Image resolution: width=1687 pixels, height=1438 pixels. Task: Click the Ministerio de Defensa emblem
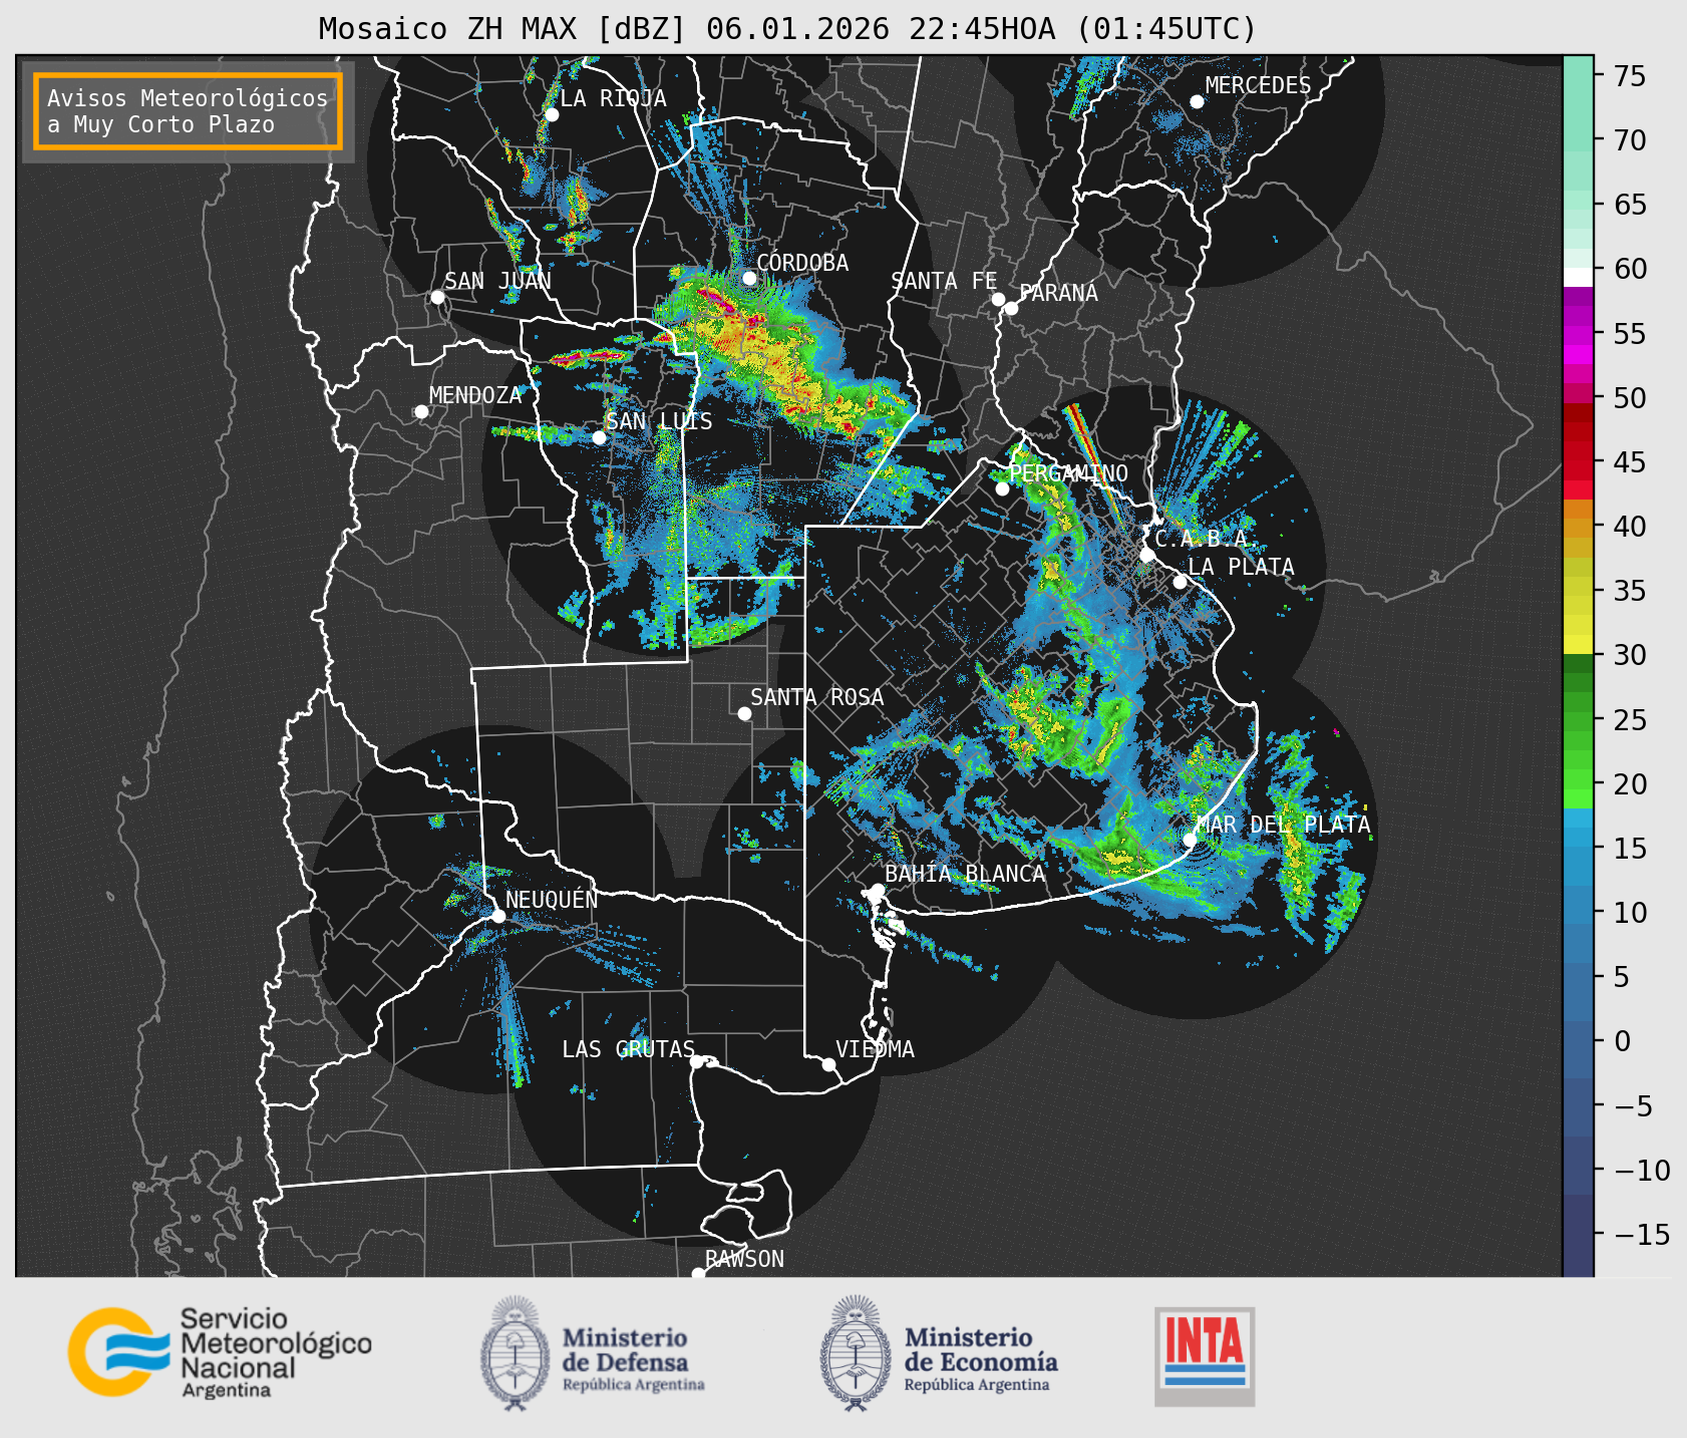pos(515,1353)
